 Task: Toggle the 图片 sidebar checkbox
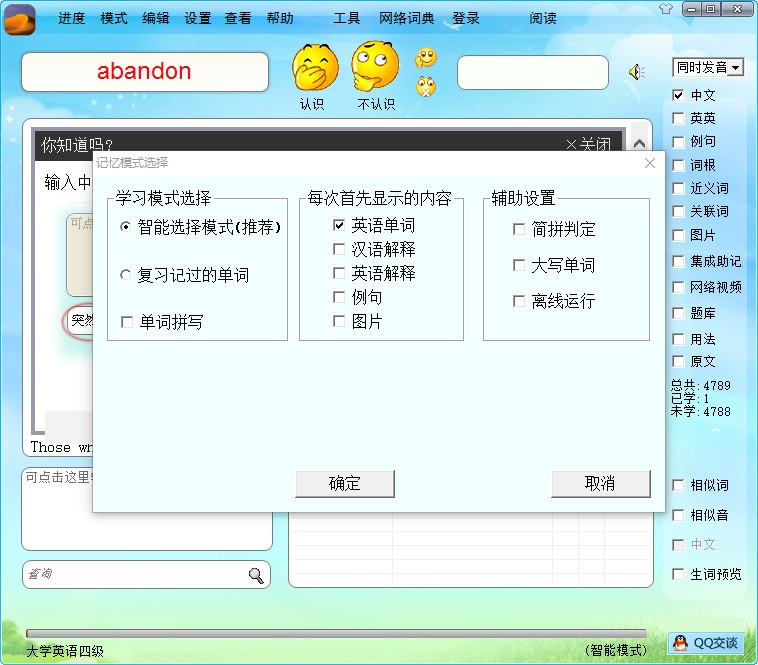point(678,235)
